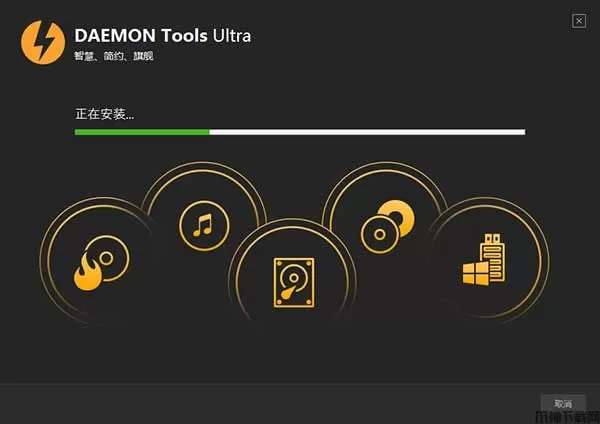Viewport: 600px width, 424px height.
Task: Click the DAEMON Tools Ultra title text
Action: (x=163, y=36)
